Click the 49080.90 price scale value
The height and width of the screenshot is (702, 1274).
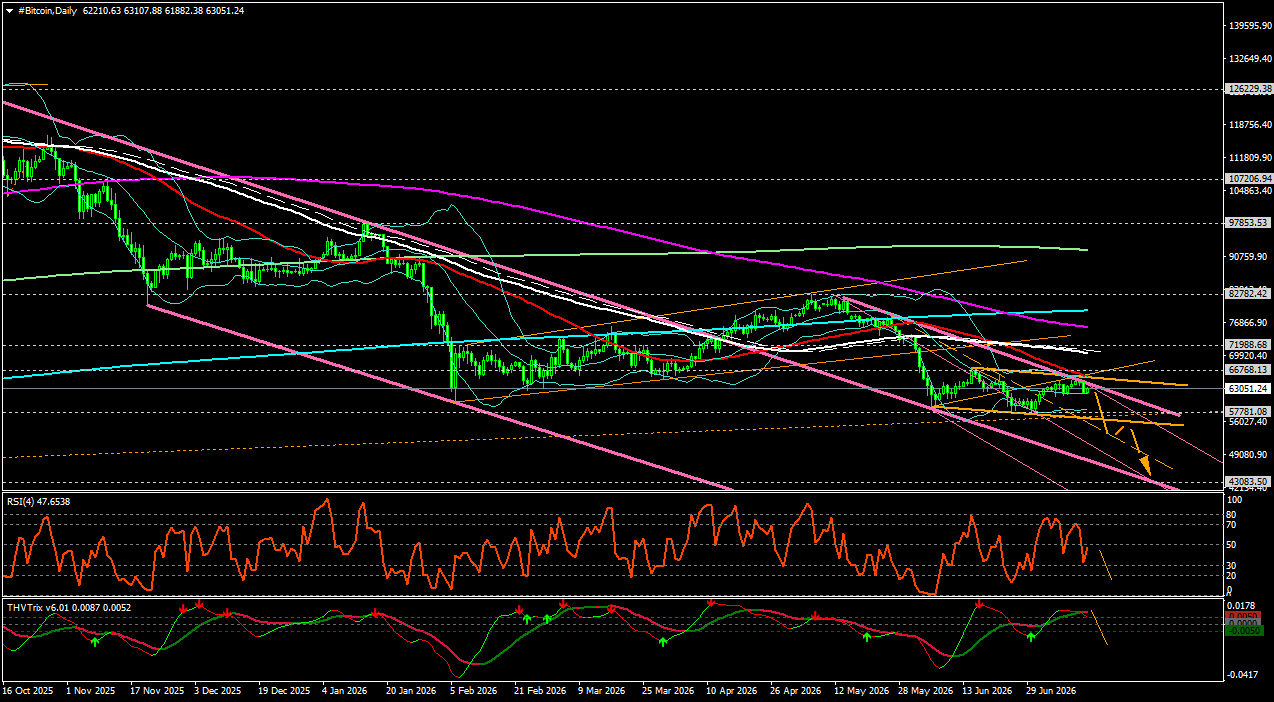[1246, 455]
